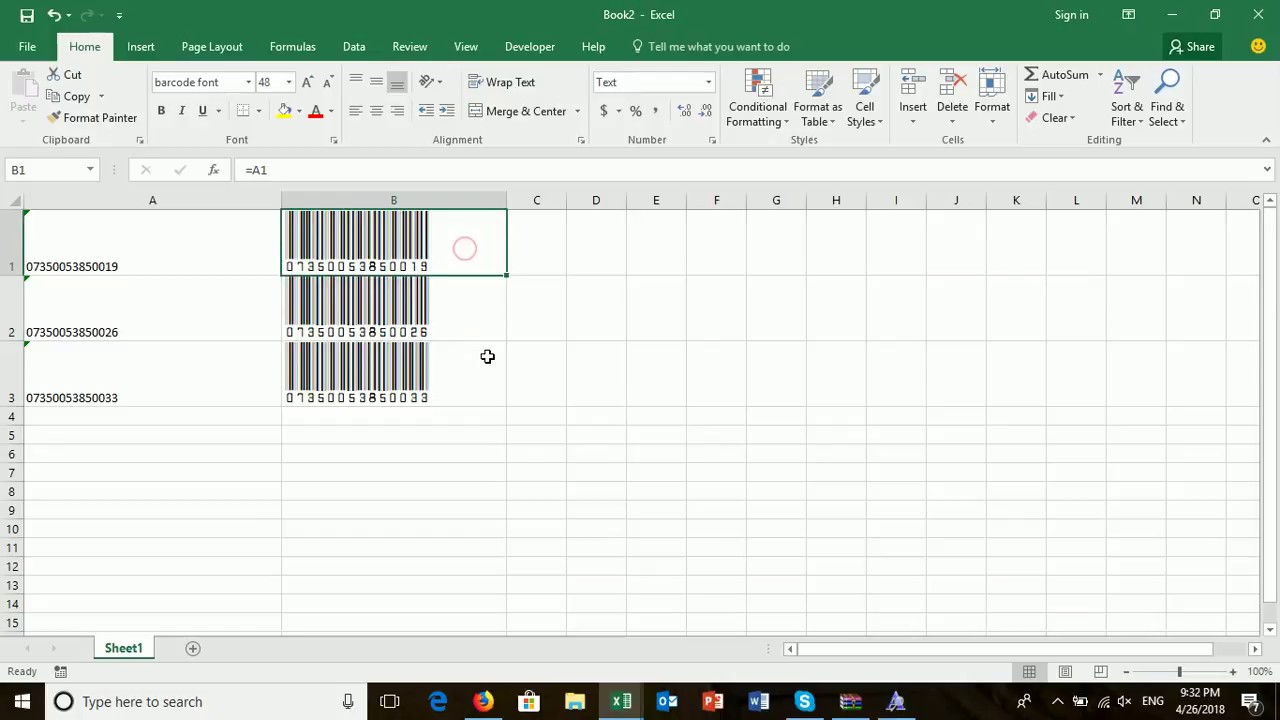The image size is (1280, 720).
Task: Click Decrease Indent icon
Action: pyautogui.click(x=426, y=111)
